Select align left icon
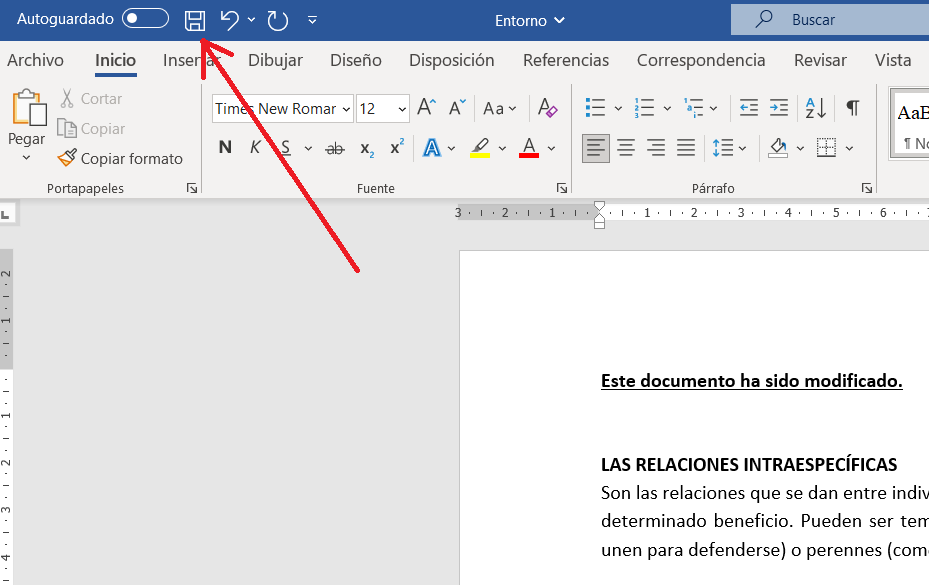This screenshot has height=585, width=929. [x=595, y=148]
